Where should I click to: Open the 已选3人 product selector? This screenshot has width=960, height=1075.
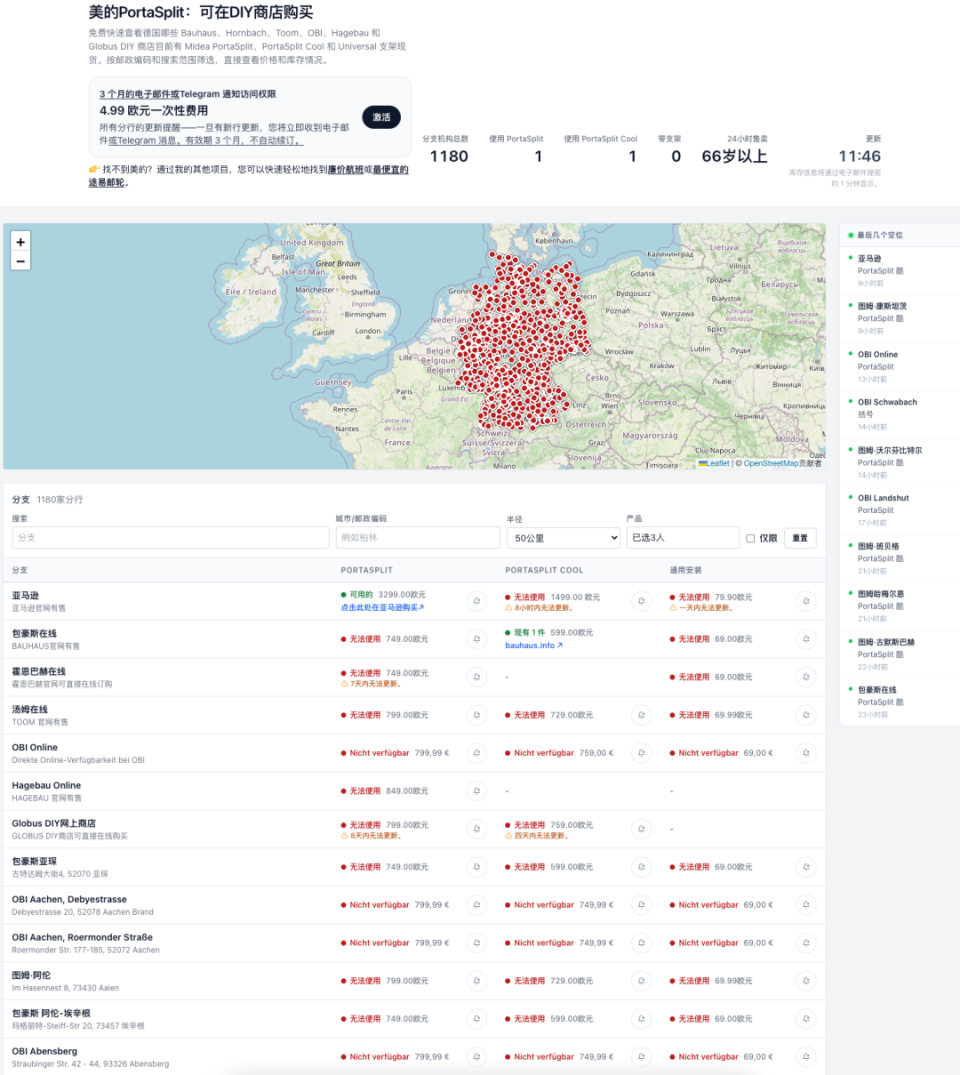[683, 538]
